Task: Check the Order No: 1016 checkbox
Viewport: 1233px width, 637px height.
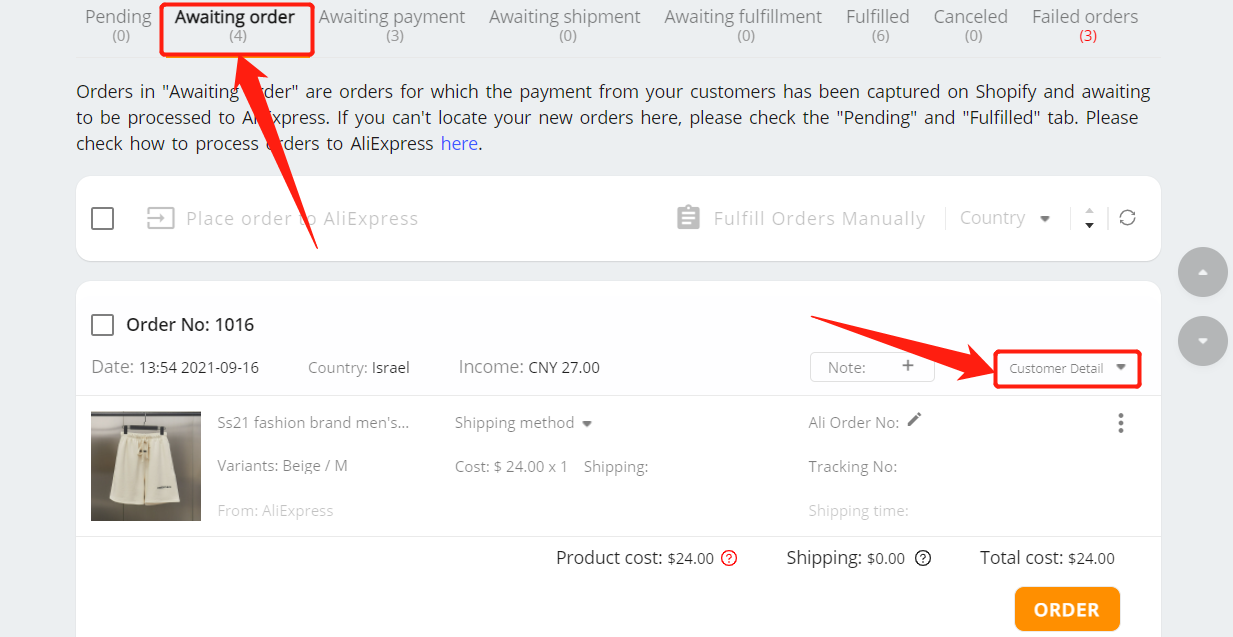Action: tap(102, 325)
